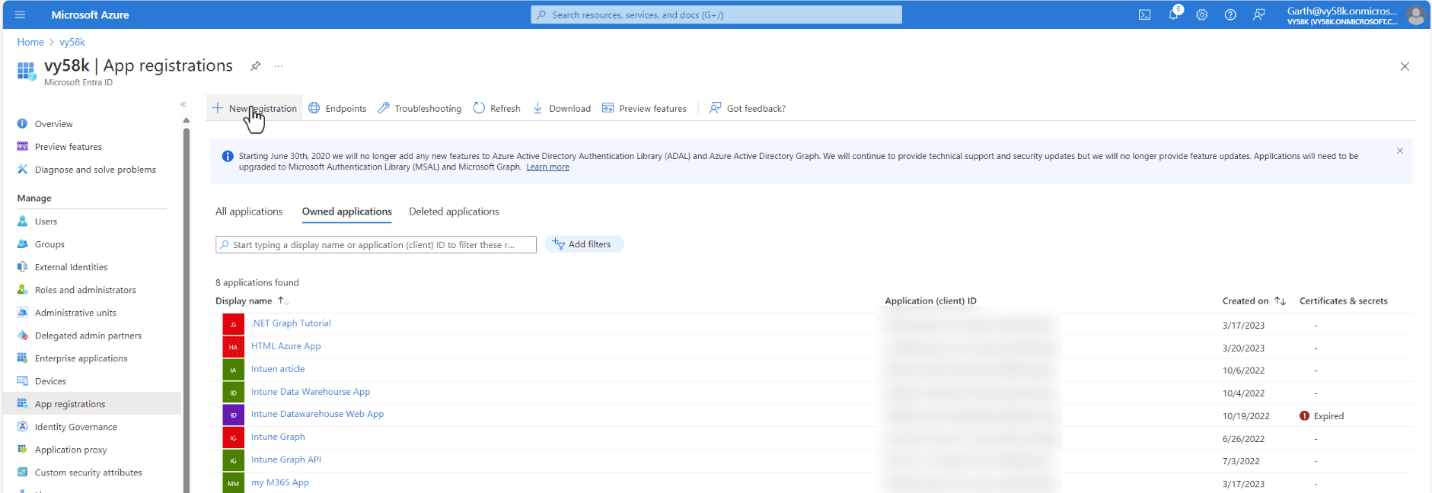Open Delegated admin partners
The image size is (1432, 493).
coord(88,336)
